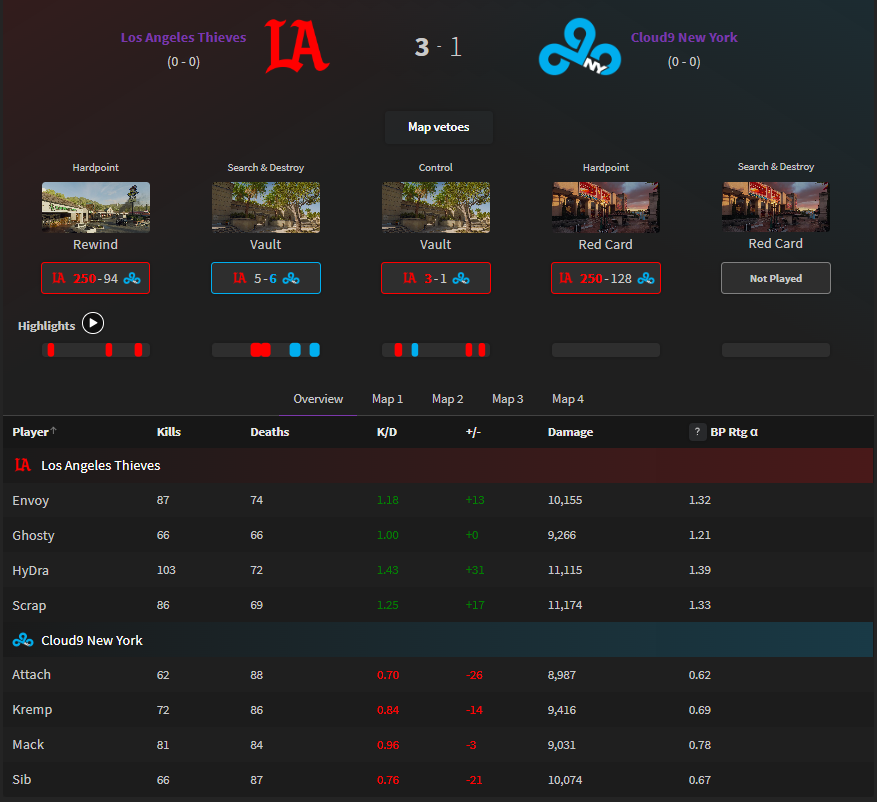Screen dimensions: 877x802
Task: Switch to the Map 2 tab
Action: coord(447,399)
